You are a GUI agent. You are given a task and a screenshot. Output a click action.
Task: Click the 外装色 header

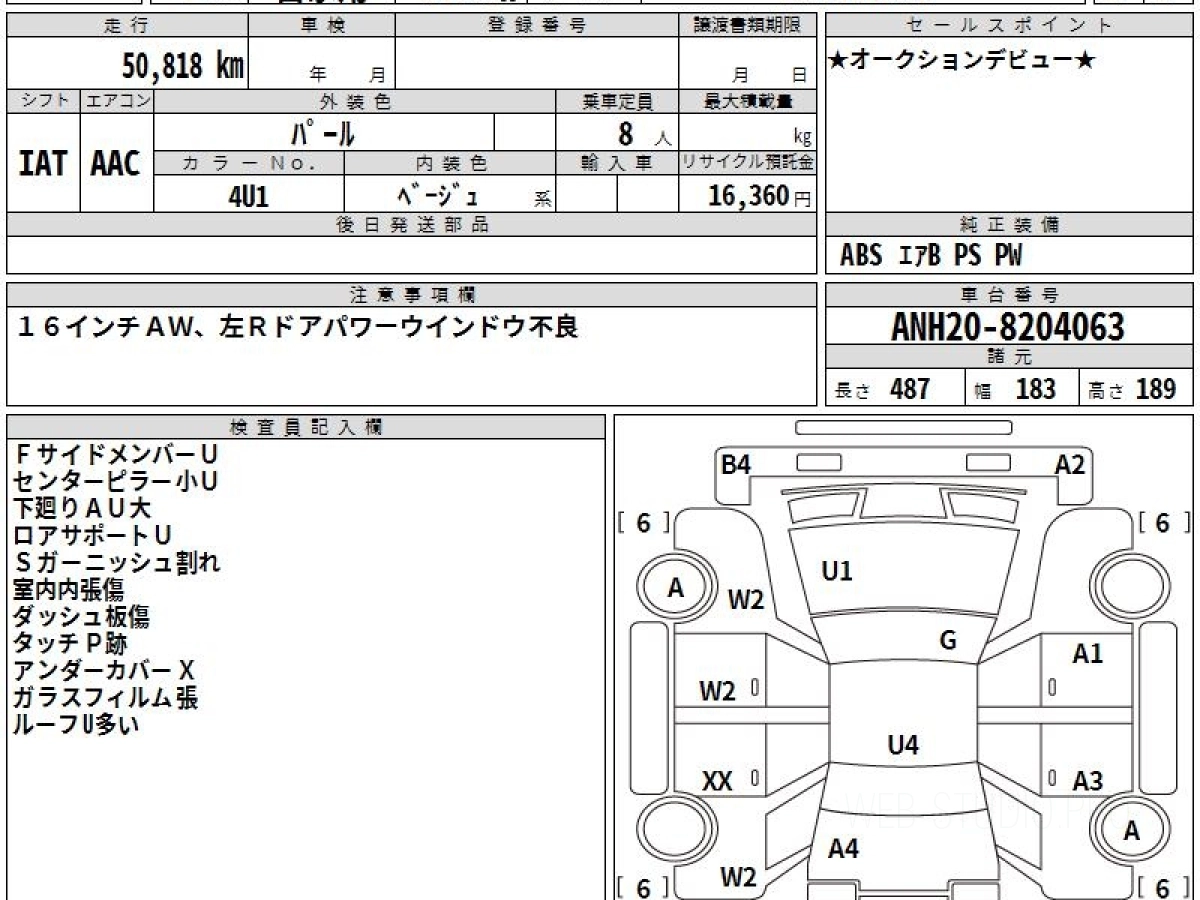point(355,101)
